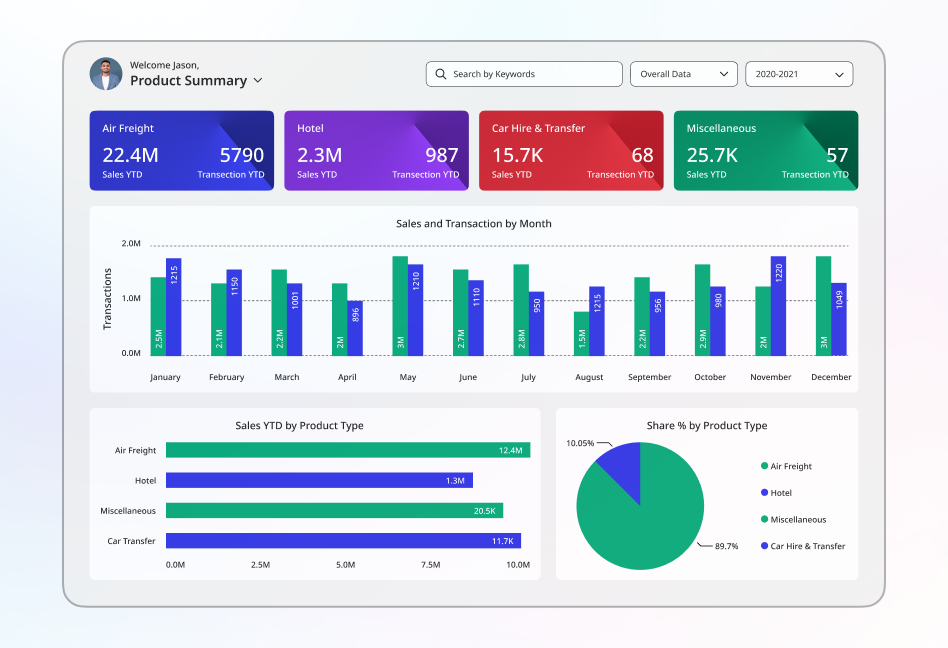Toggle Air Freight legend dot in pie chart
The image size is (948, 648).
pyautogui.click(x=764, y=465)
